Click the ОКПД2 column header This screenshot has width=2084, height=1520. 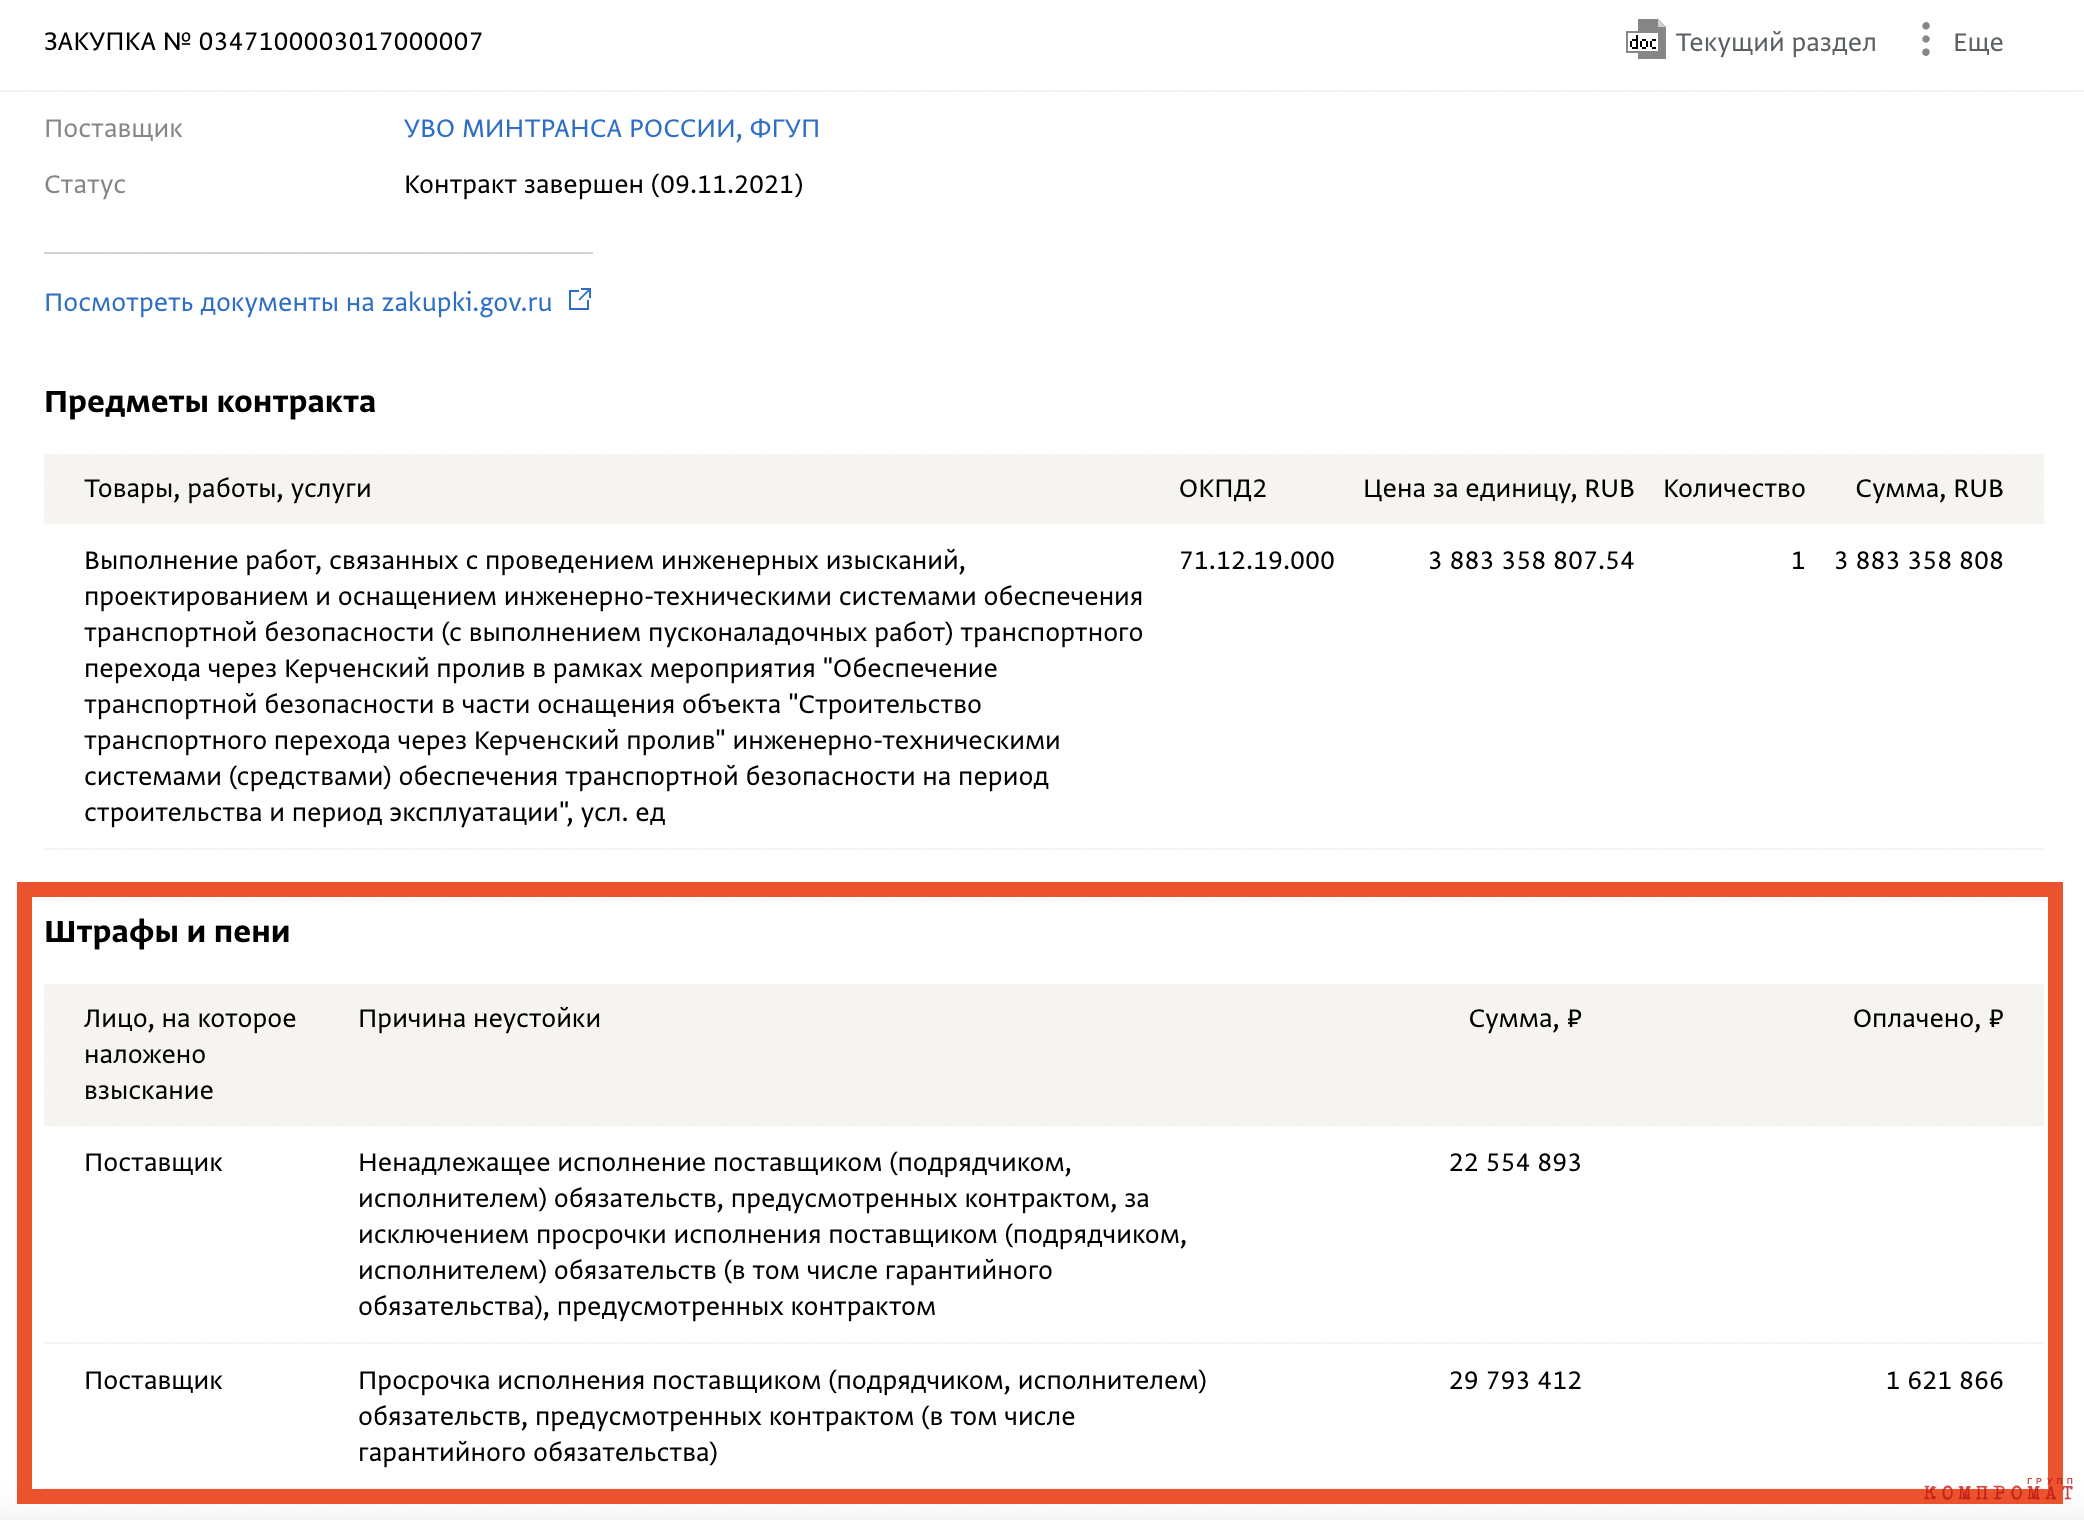click(x=1222, y=488)
